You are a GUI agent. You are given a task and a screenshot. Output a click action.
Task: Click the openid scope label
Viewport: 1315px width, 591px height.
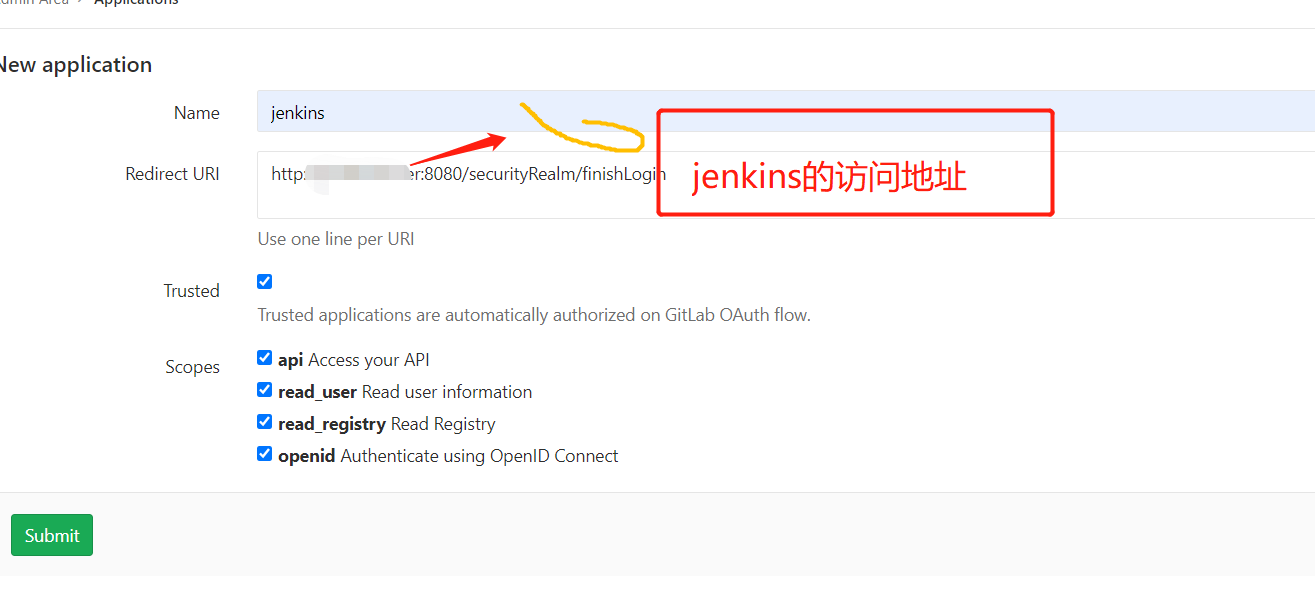307,454
